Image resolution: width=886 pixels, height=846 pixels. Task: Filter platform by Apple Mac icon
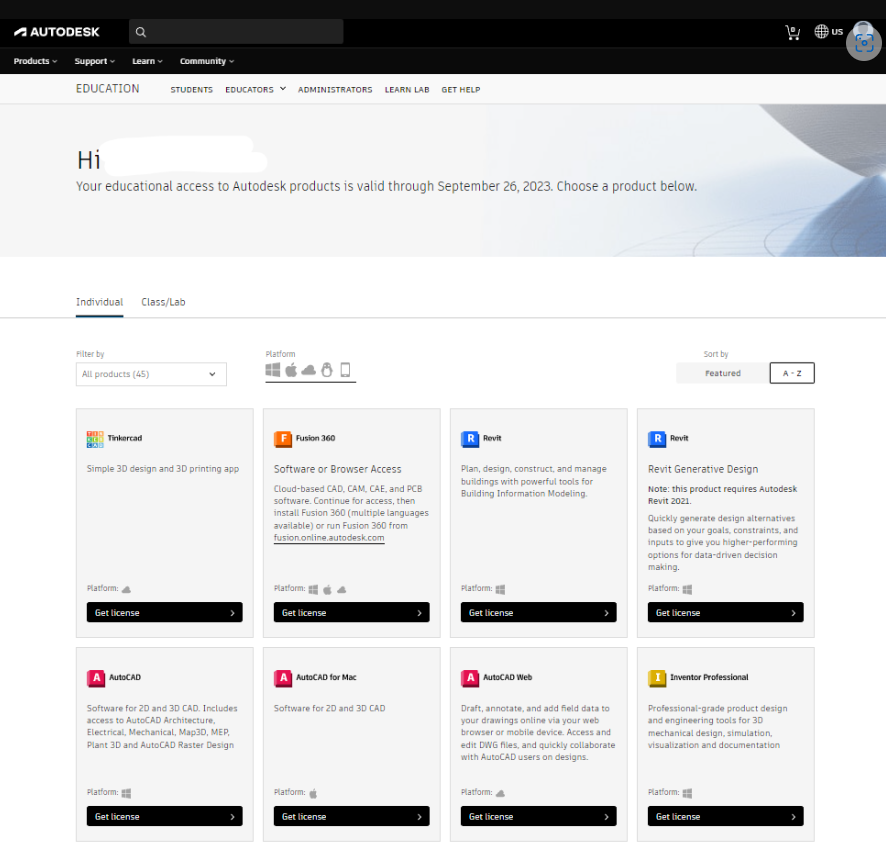(x=291, y=370)
